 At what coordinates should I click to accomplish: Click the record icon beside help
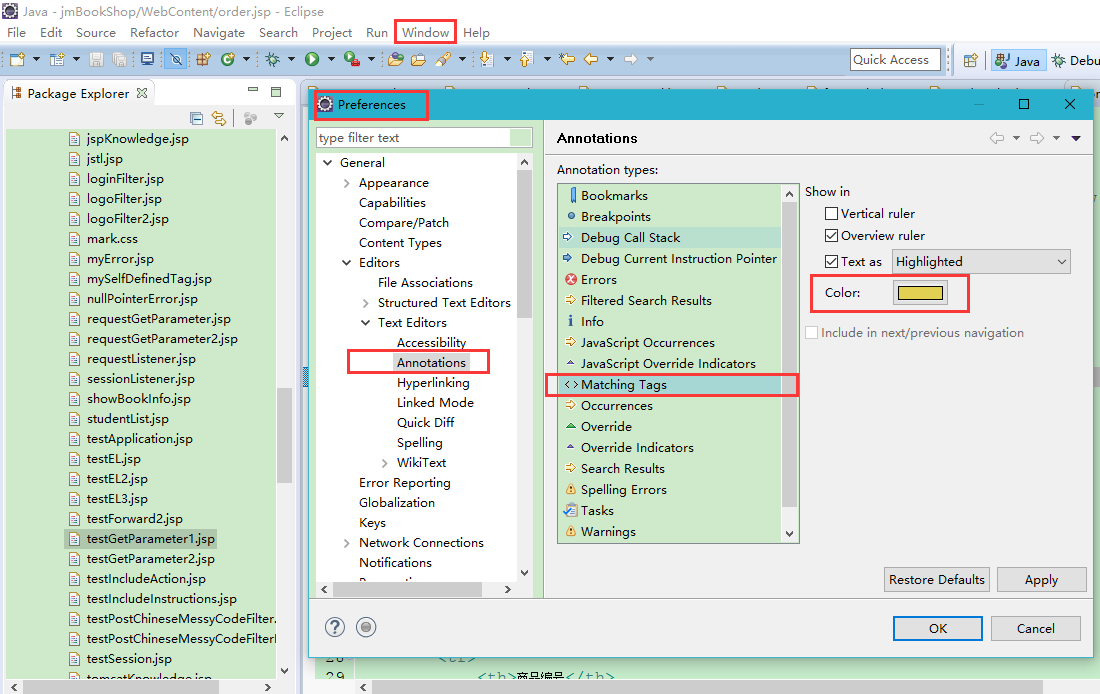[366, 627]
